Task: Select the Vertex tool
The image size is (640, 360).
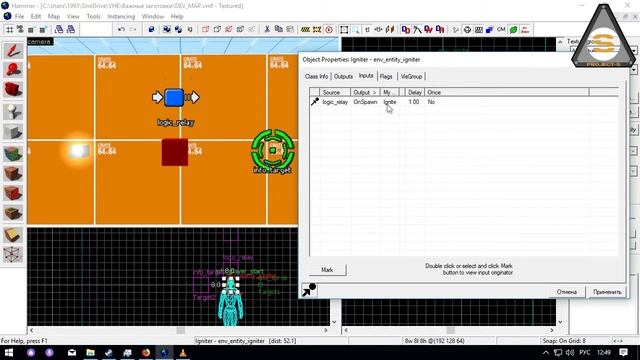Action: (x=13, y=254)
